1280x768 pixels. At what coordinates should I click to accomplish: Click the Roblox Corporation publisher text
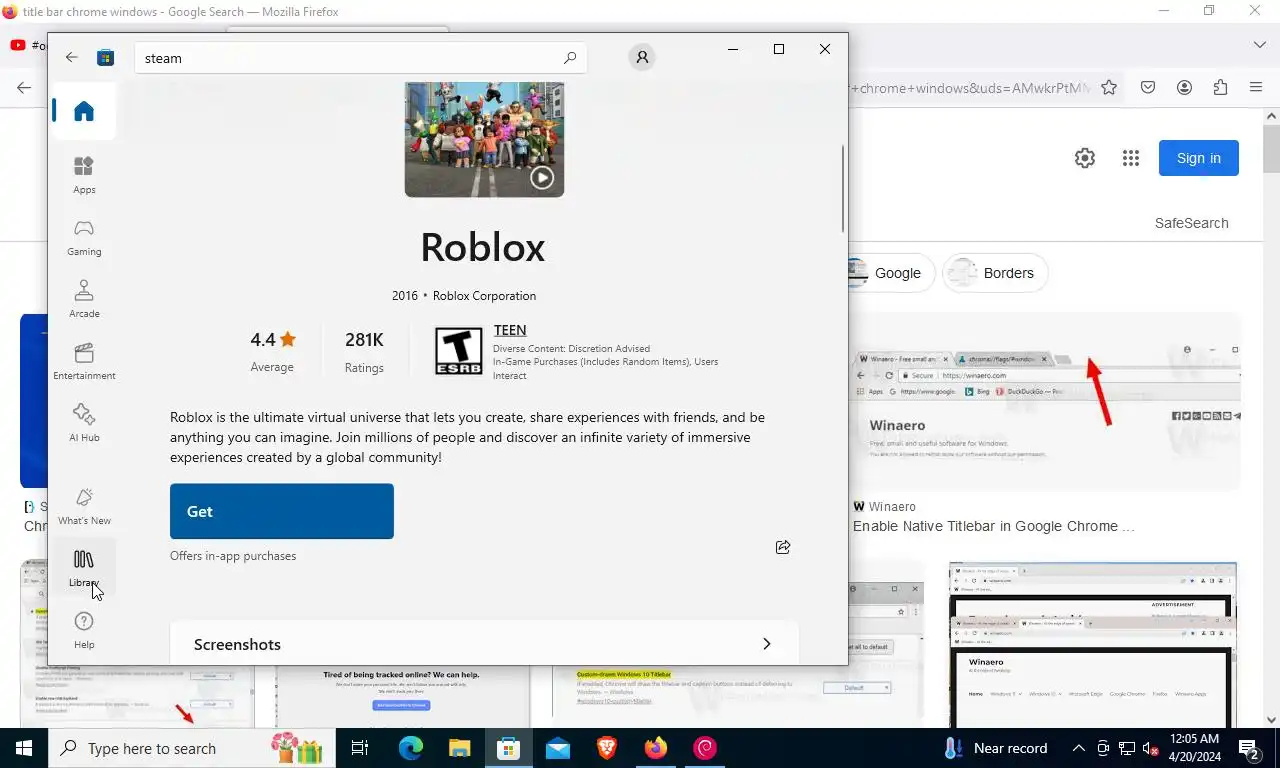point(484,296)
